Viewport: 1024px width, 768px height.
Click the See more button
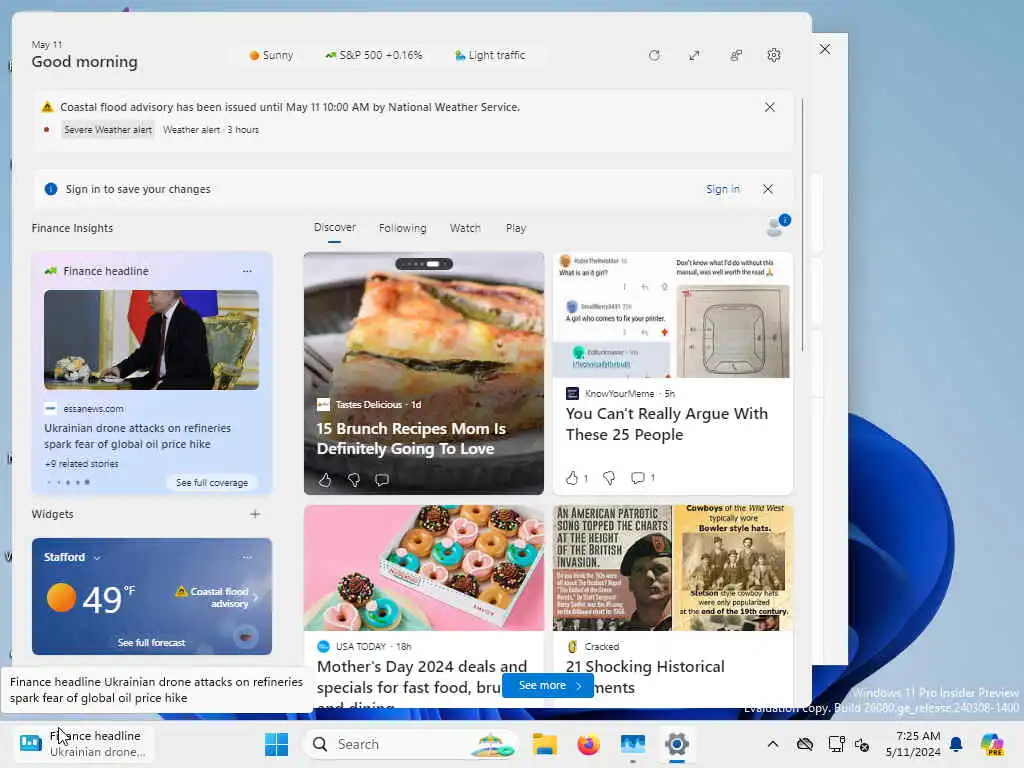click(x=548, y=685)
